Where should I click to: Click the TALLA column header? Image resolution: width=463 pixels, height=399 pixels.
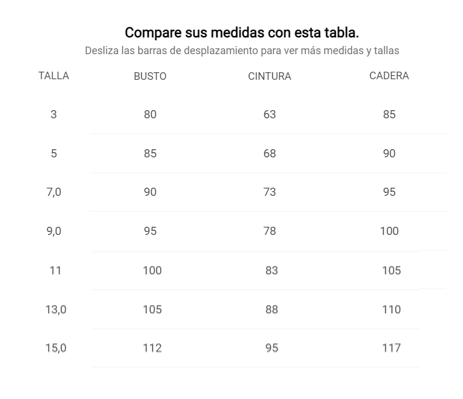pos(54,76)
